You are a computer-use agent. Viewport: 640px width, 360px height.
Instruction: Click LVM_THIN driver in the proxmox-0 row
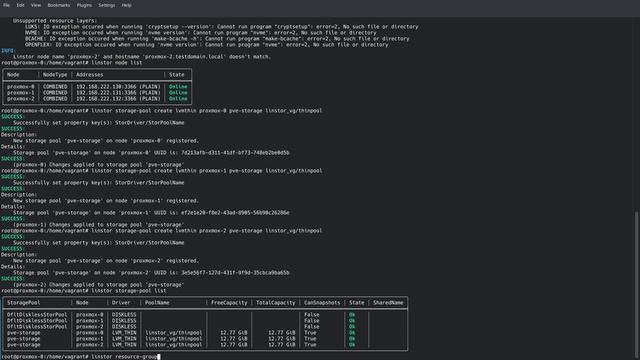pyautogui.click(x=124, y=333)
